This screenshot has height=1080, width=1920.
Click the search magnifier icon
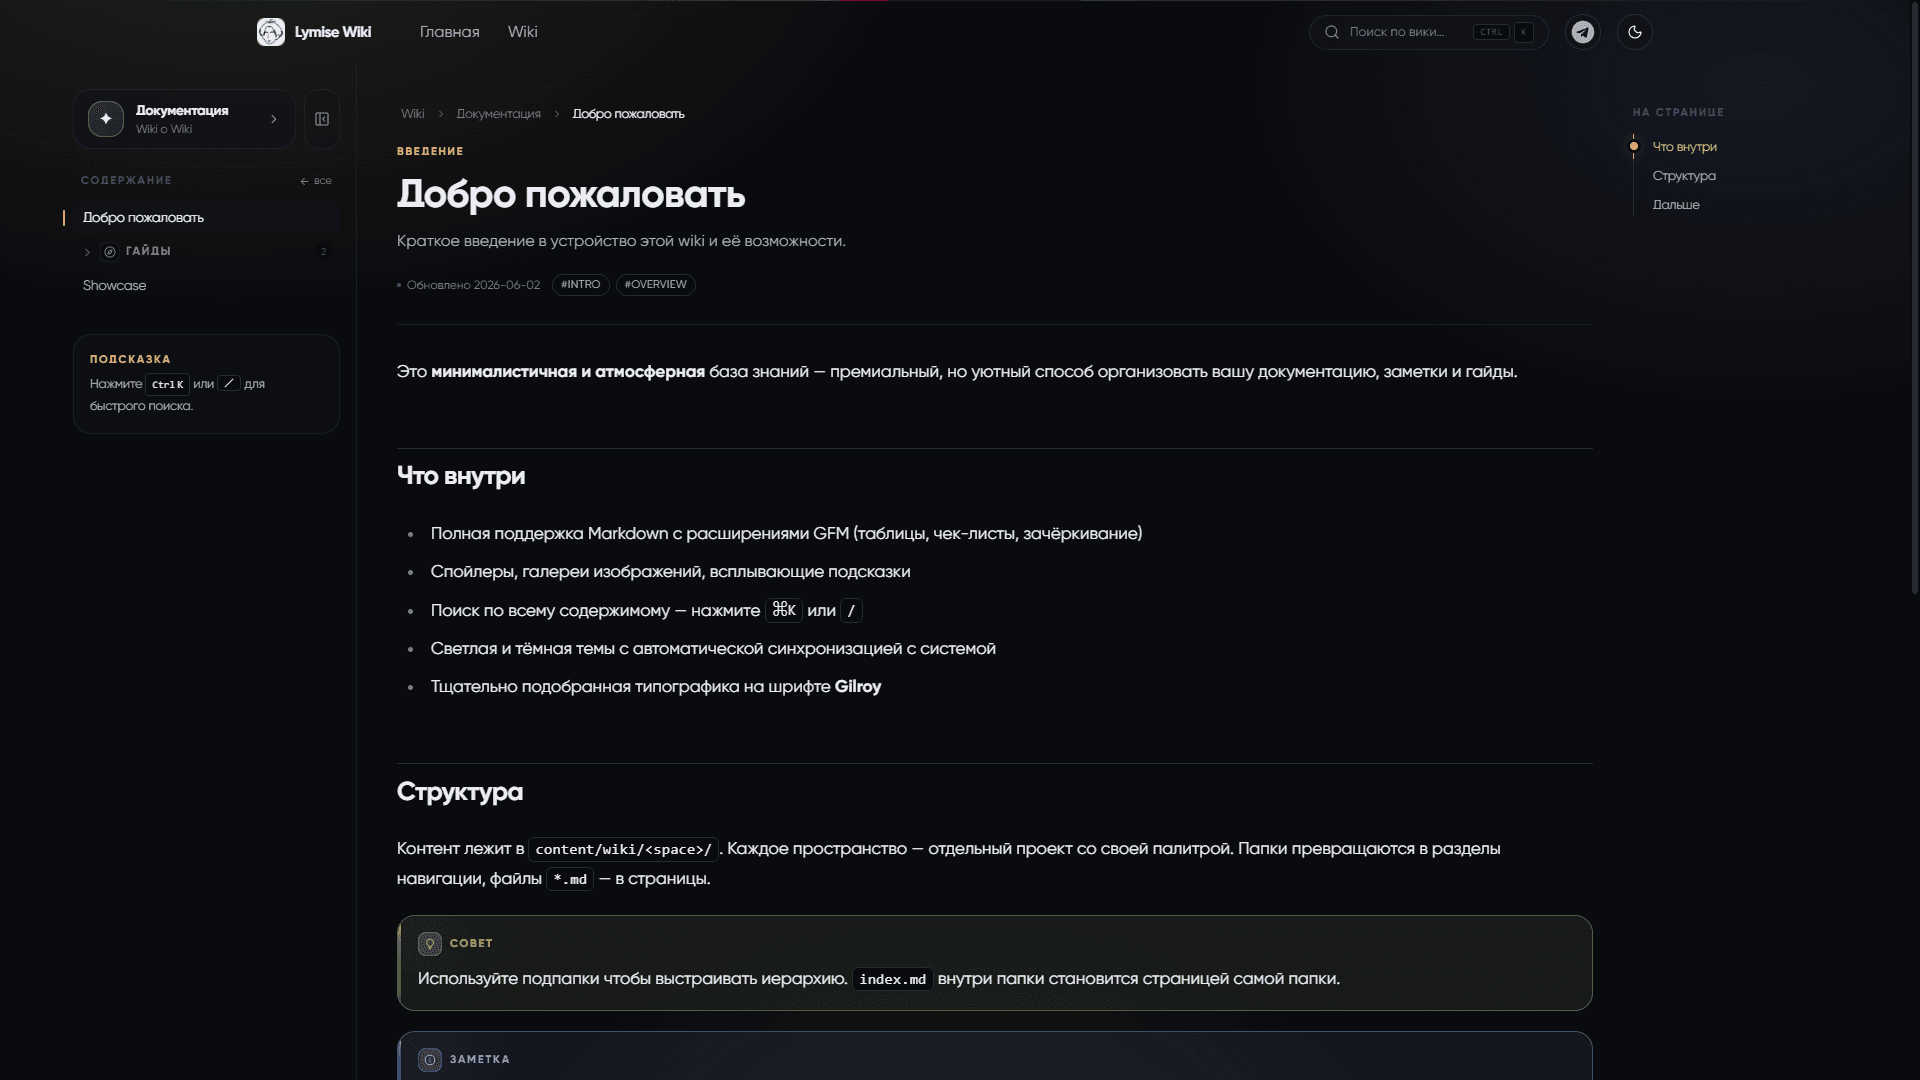pos(1331,32)
